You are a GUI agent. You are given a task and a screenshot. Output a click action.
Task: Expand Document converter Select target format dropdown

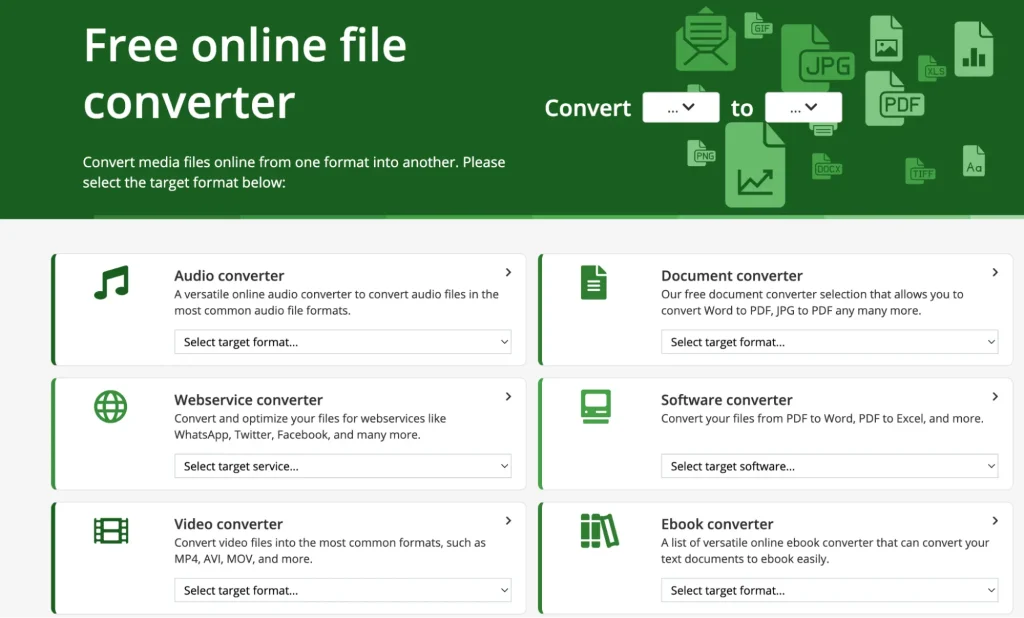(829, 342)
